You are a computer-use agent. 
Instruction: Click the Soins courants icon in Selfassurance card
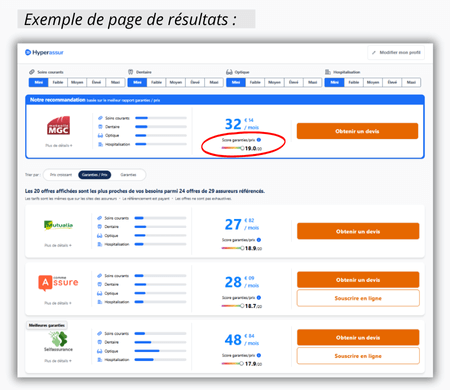coord(99,333)
